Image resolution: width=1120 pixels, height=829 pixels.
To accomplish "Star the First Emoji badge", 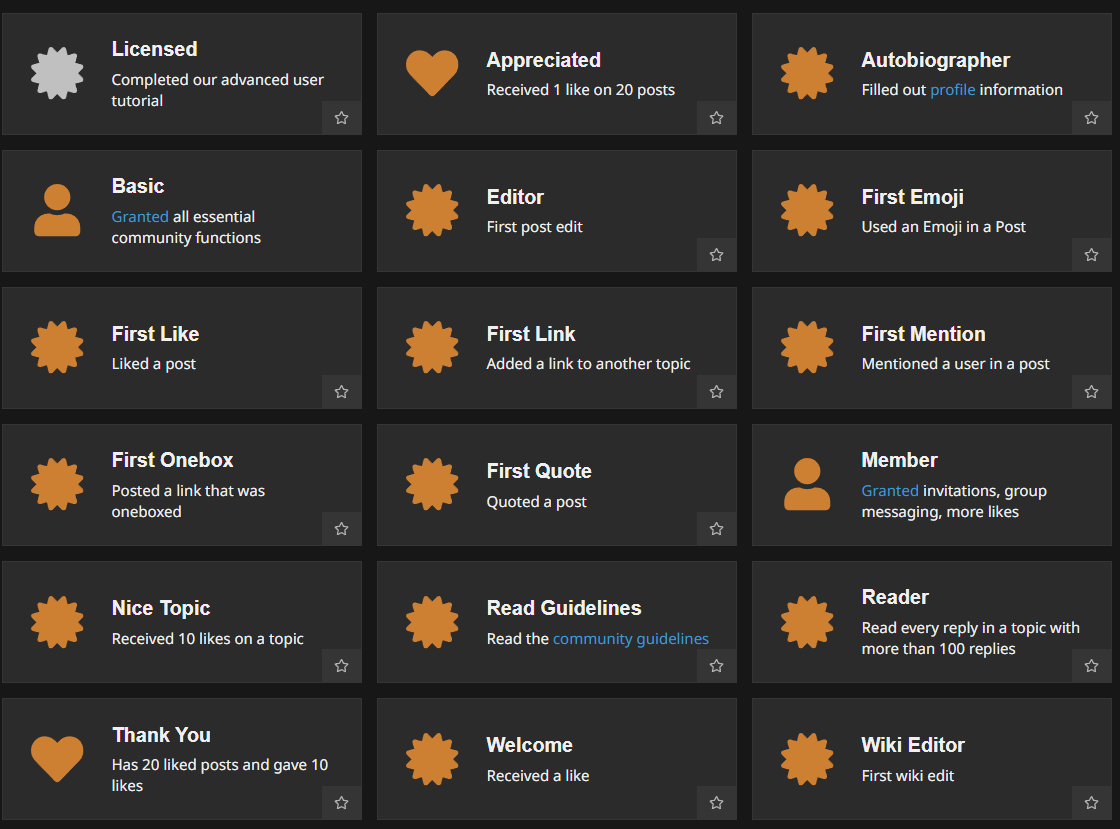I will (1091, 255).
